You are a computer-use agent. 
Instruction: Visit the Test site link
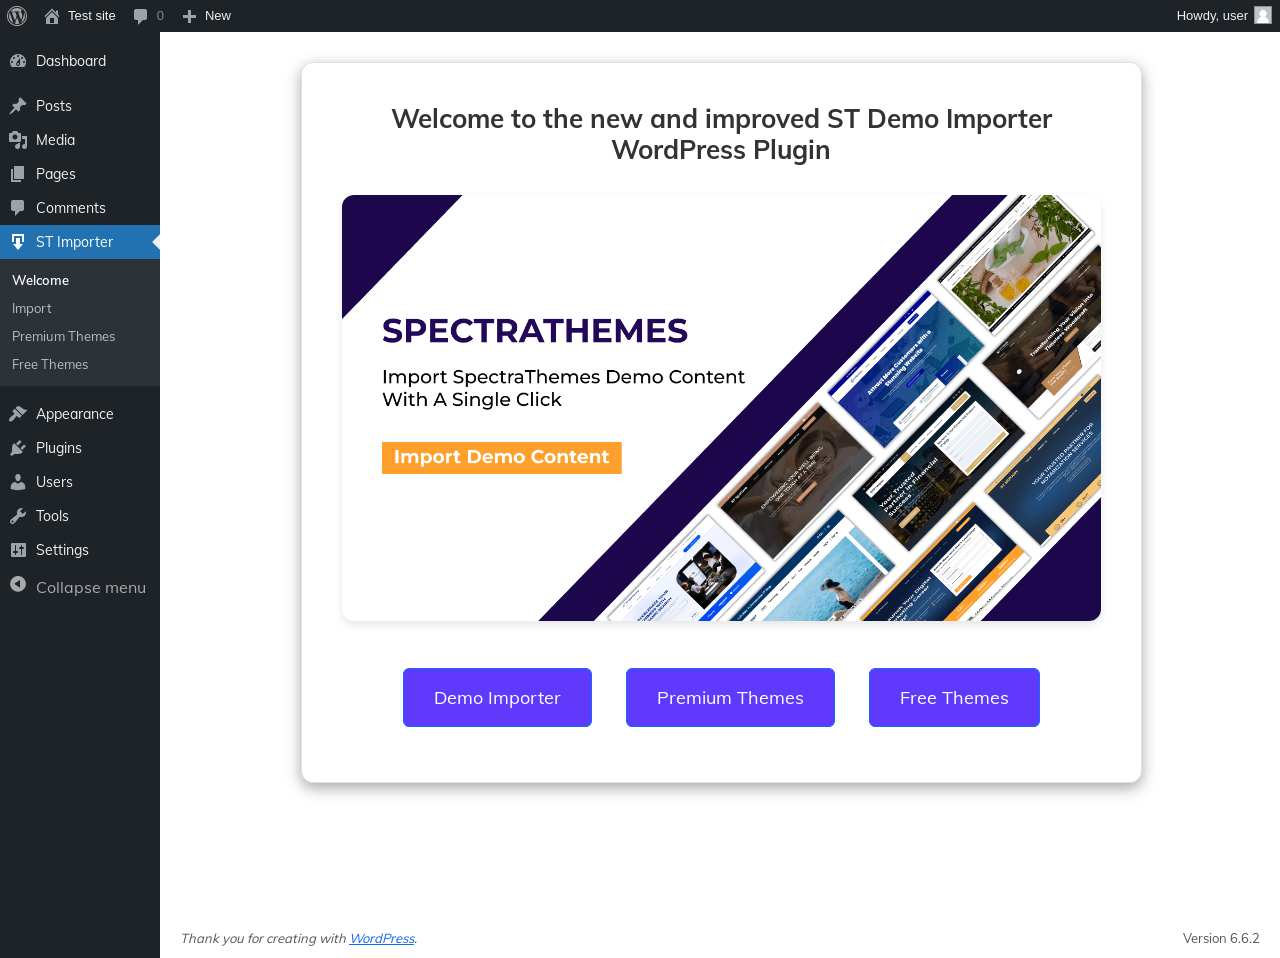point(92,16)
